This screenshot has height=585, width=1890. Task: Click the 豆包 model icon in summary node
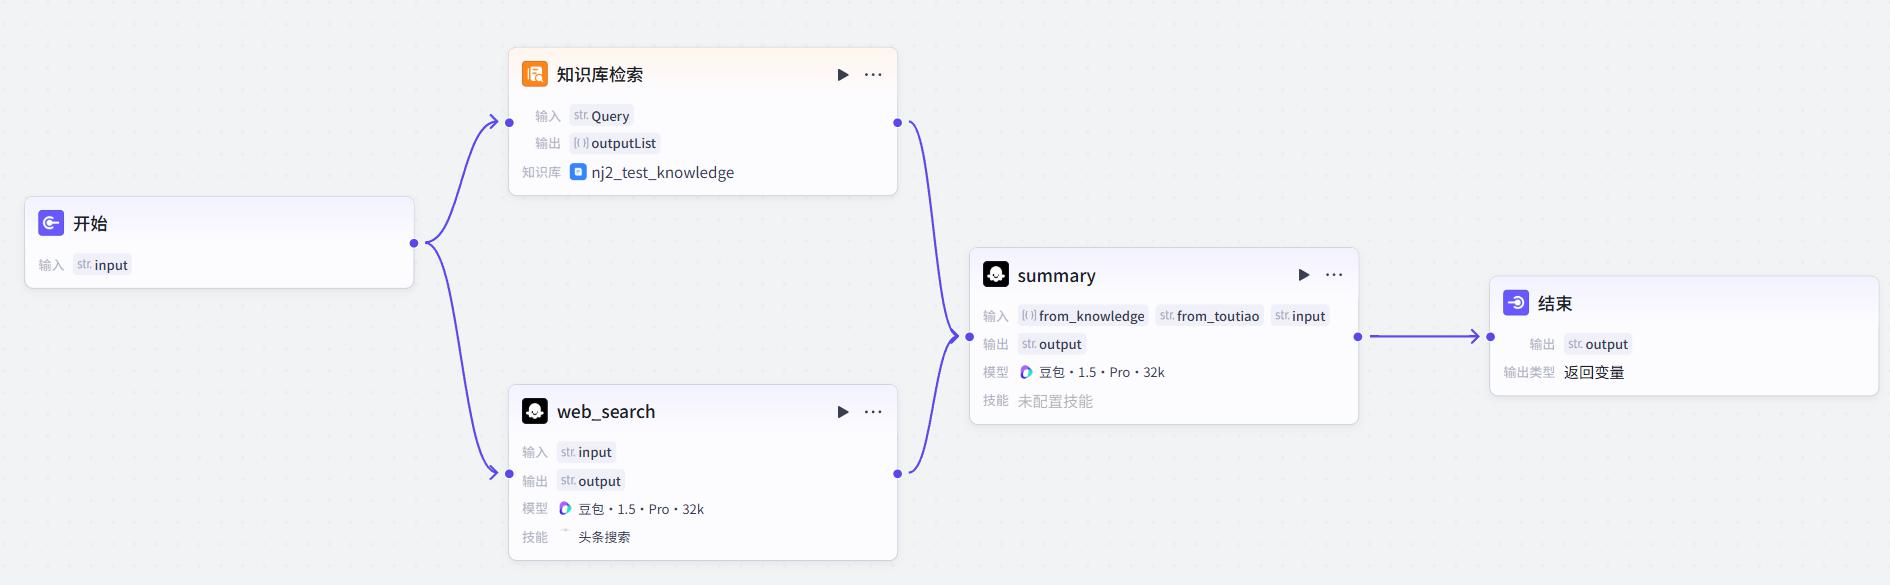pyautogui.click(x=1026, y=372)
